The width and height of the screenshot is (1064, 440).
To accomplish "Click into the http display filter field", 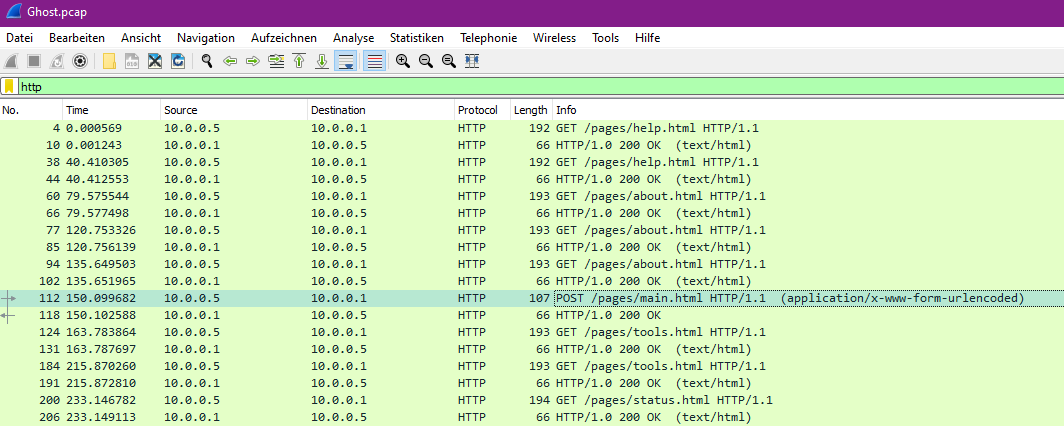I will point(539,87).
